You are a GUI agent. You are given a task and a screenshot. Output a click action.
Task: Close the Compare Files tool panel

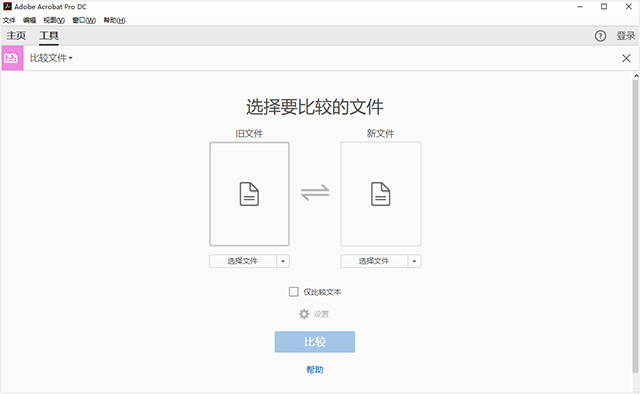(x=626, y=58)
